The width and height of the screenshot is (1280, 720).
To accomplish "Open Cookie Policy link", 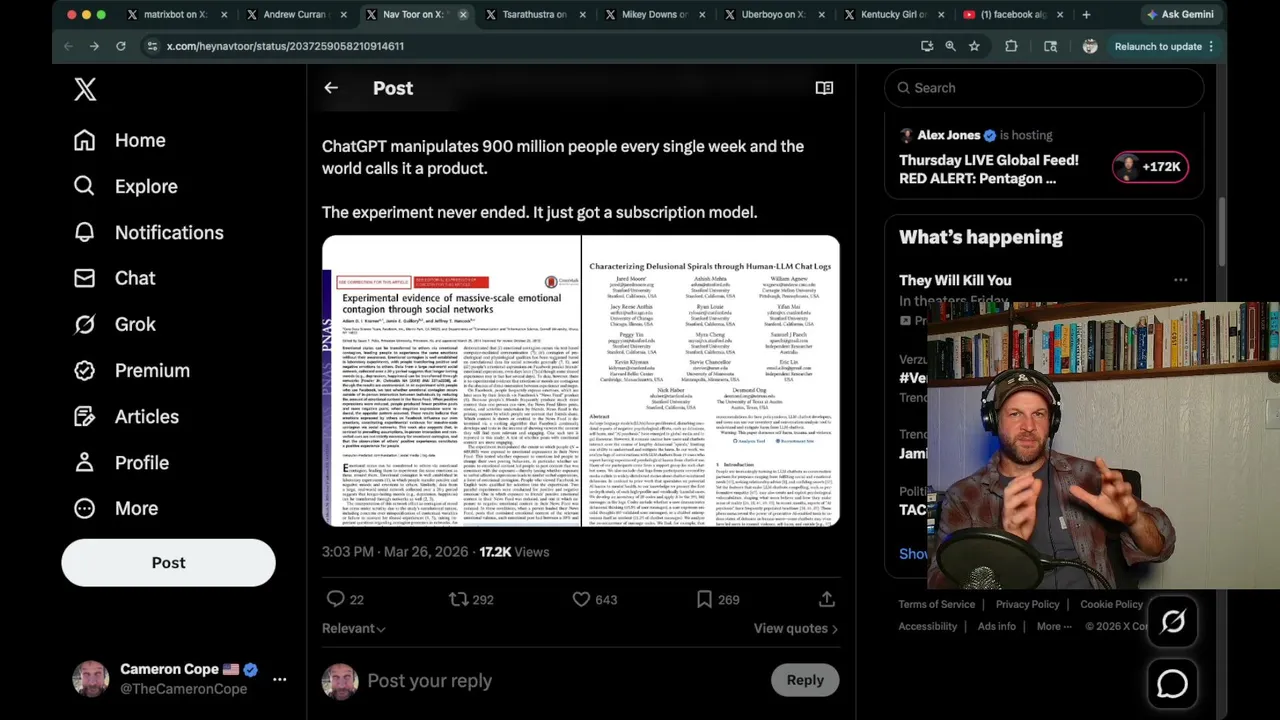I will (x=1111, y=604).
